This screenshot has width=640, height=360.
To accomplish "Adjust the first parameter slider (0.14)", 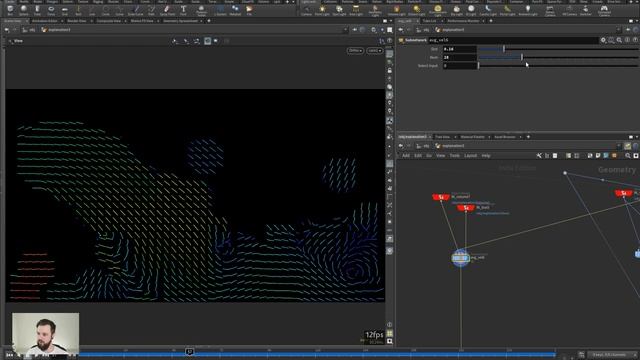I will pyautogui.click(x=558, y=49).
